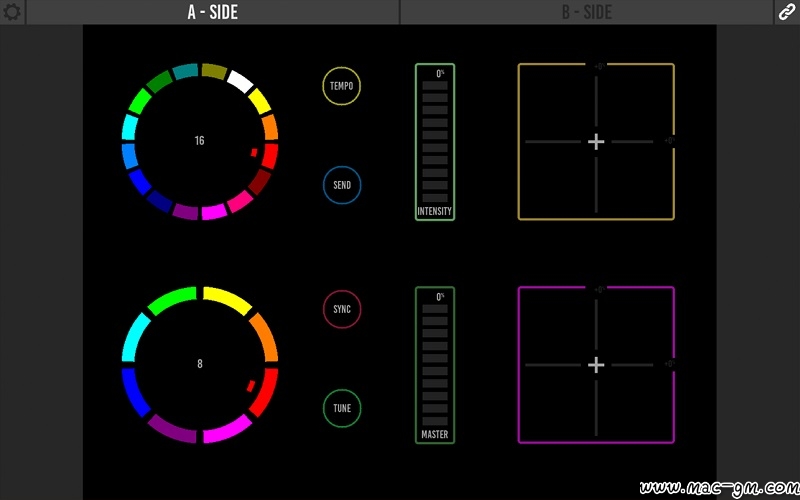Screen dimensions: 800x500
Task: Click the 16 value in top wheel center
Action: 199,141
